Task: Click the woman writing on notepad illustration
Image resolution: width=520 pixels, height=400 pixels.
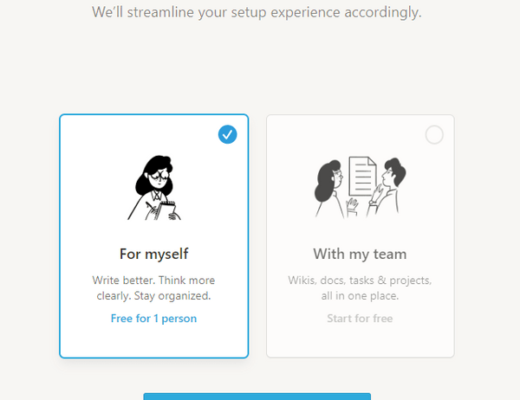Action: [154, 187]
